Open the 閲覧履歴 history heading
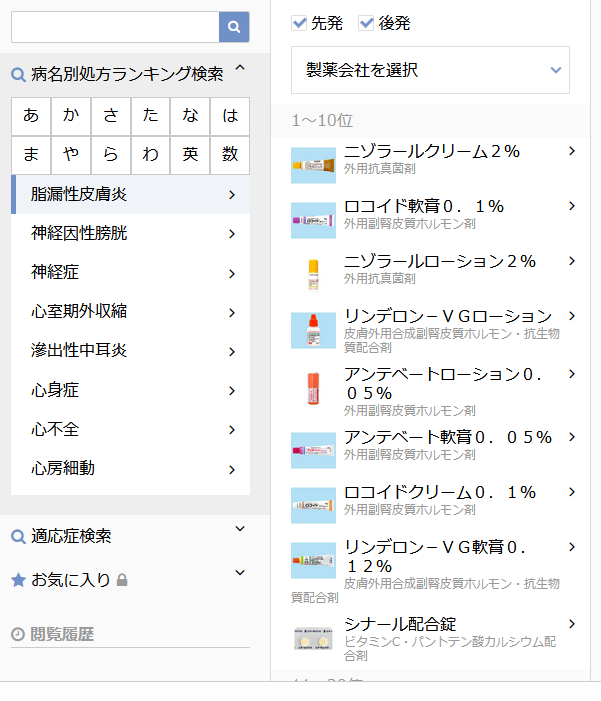 coord(62,634)
